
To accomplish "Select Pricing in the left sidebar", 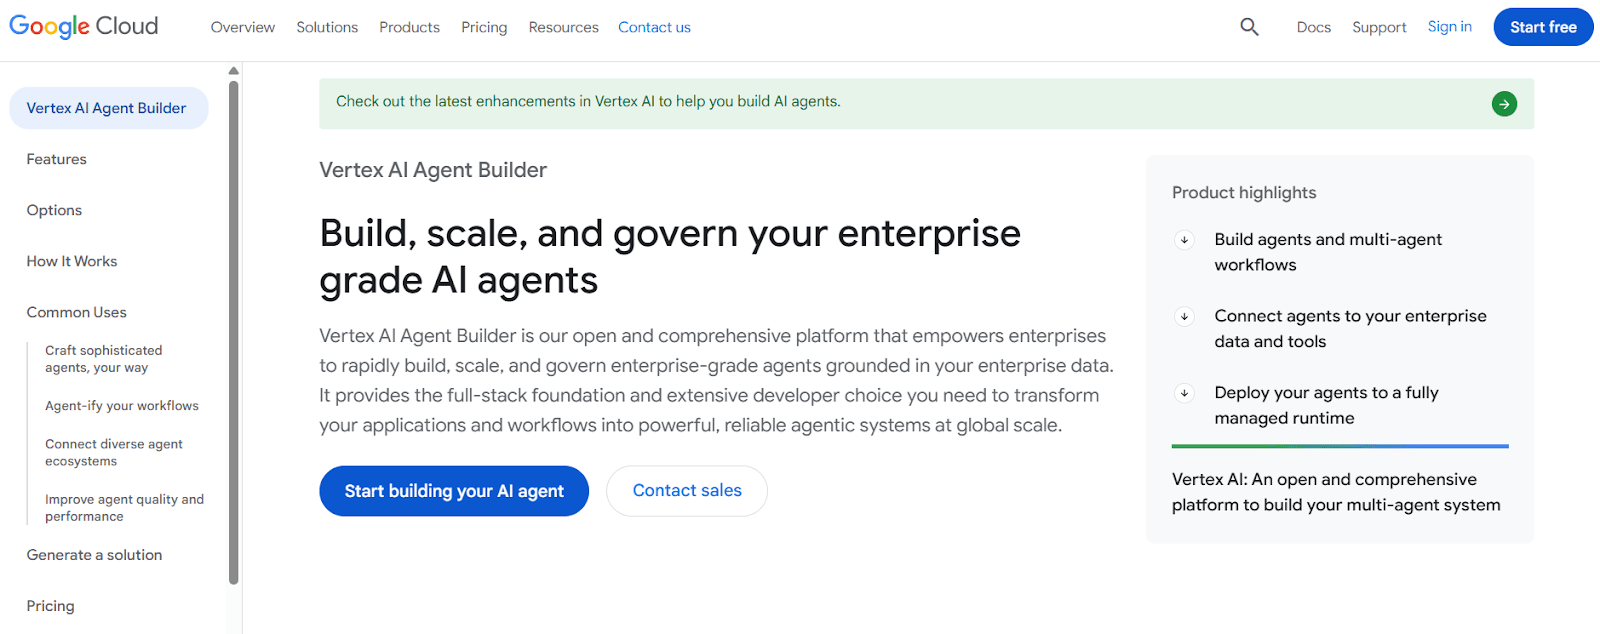I will pyautogui.click(x=50, y=606).
